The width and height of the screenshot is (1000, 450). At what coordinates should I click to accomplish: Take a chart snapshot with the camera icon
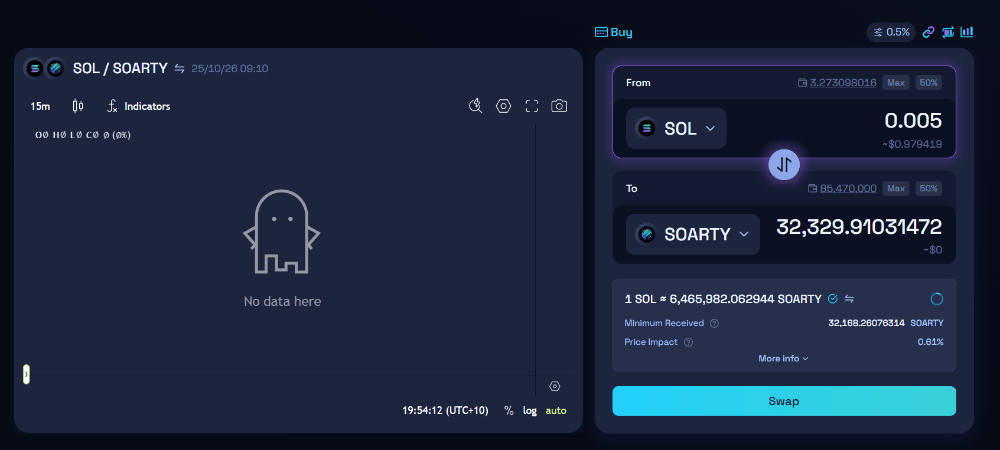point(559,106)
